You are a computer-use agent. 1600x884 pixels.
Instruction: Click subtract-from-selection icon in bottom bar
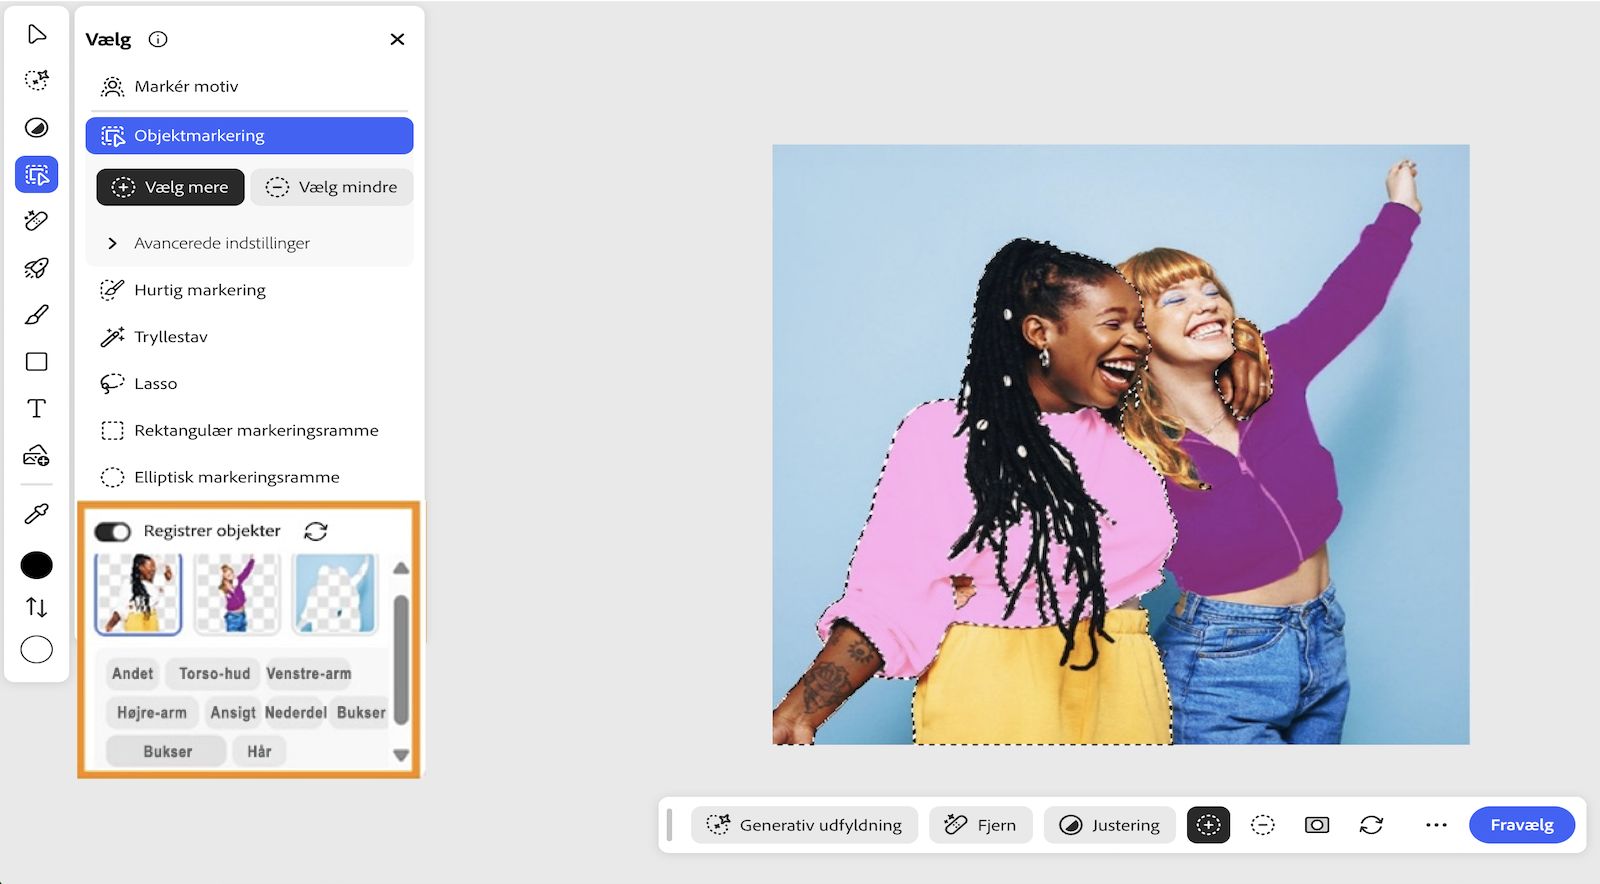(1263, 825)
